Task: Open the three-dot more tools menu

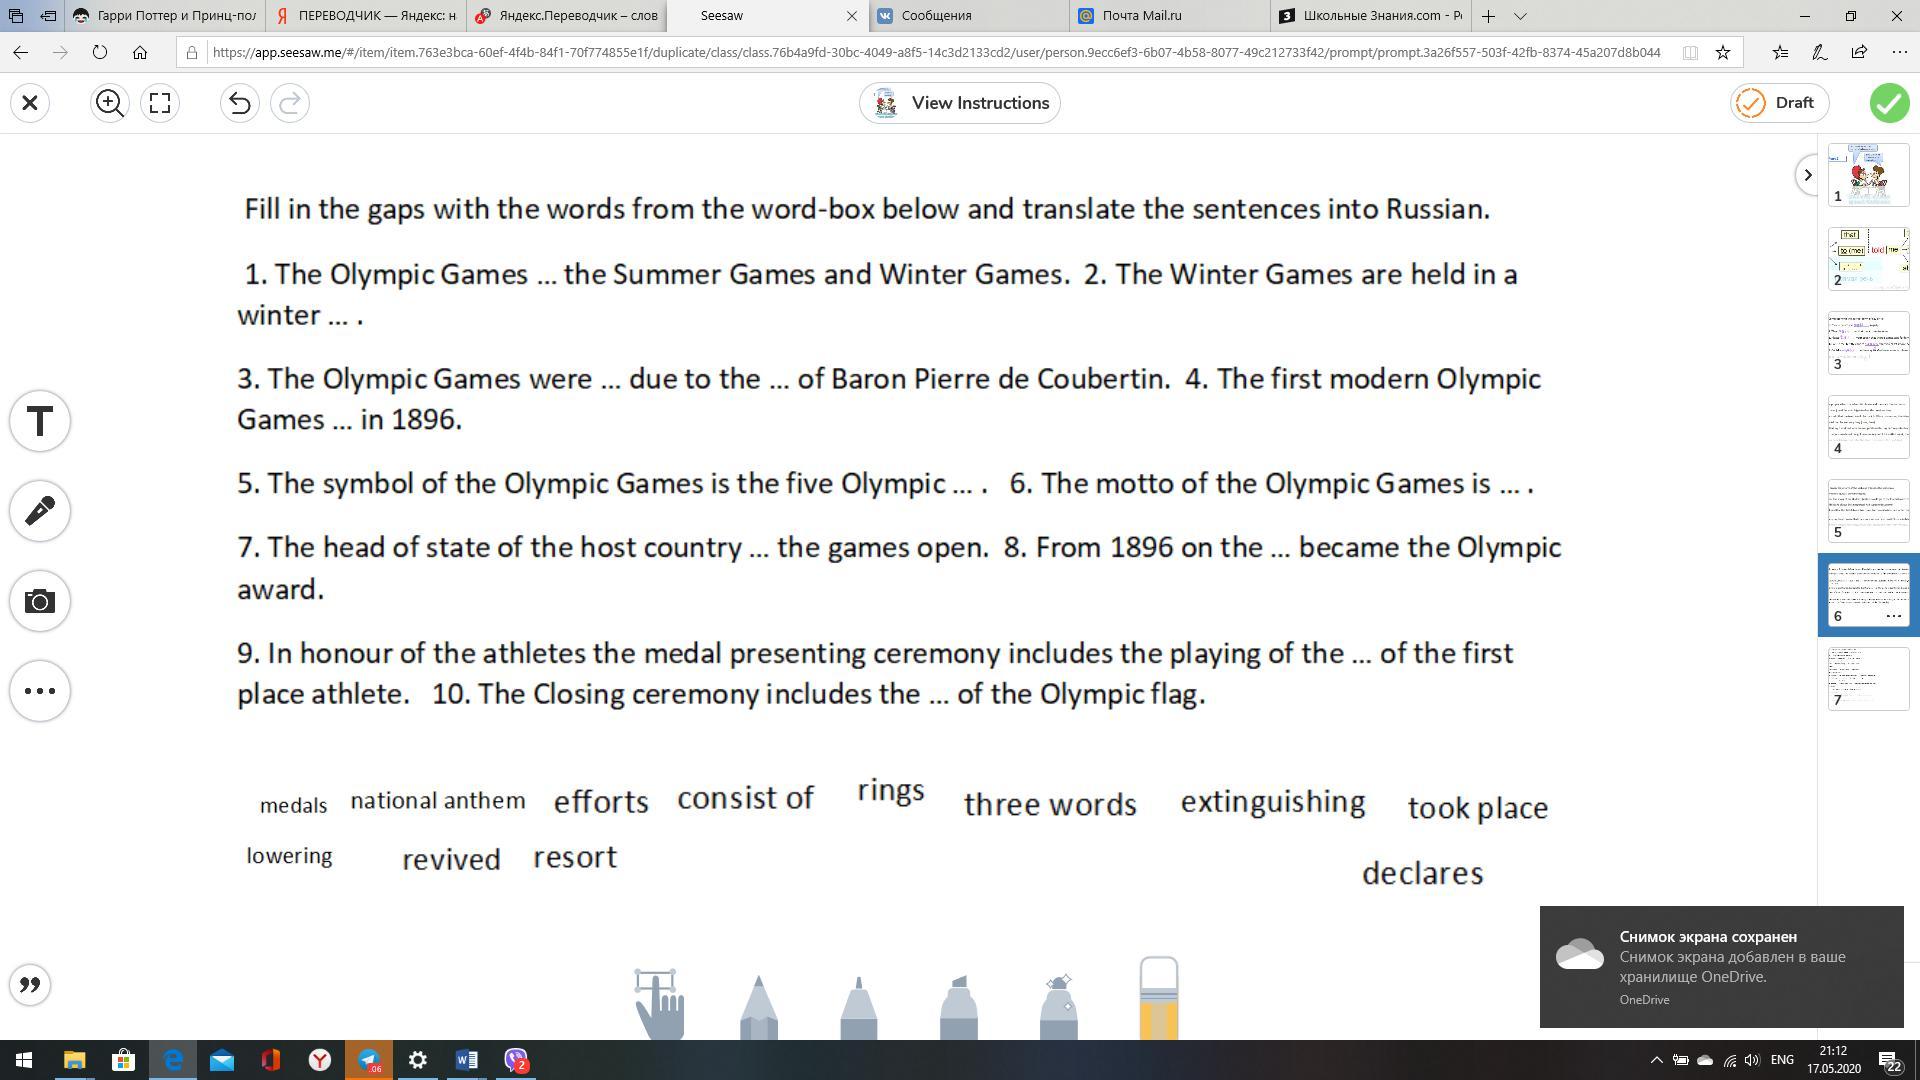Action: [x=40, y=691]
